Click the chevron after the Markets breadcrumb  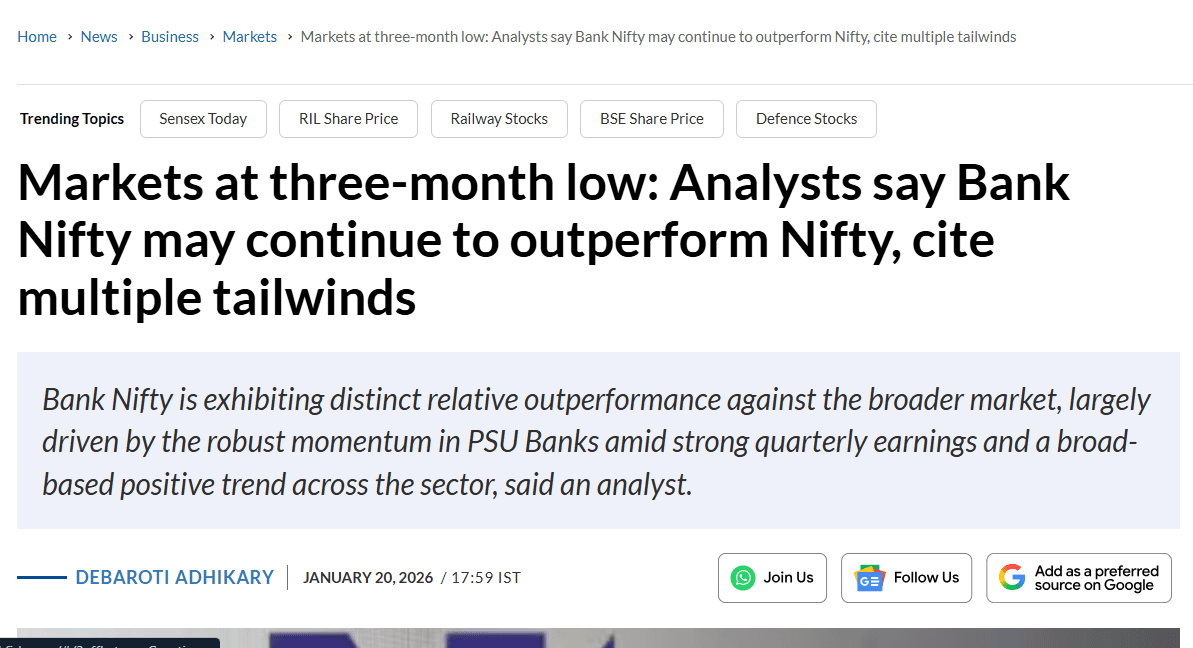pos(288,36)
